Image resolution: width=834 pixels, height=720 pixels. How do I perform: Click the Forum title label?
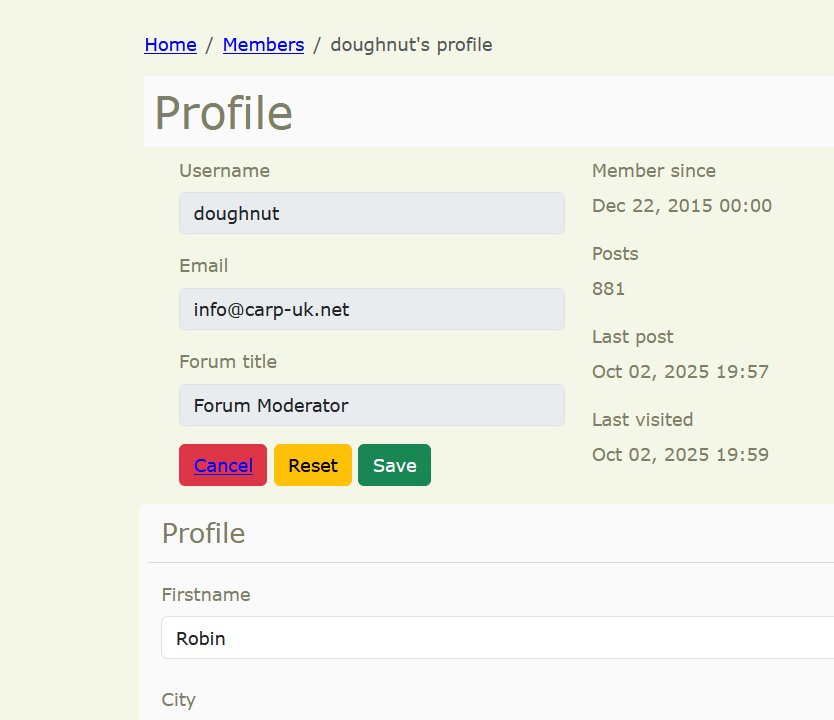click(228, 362)
